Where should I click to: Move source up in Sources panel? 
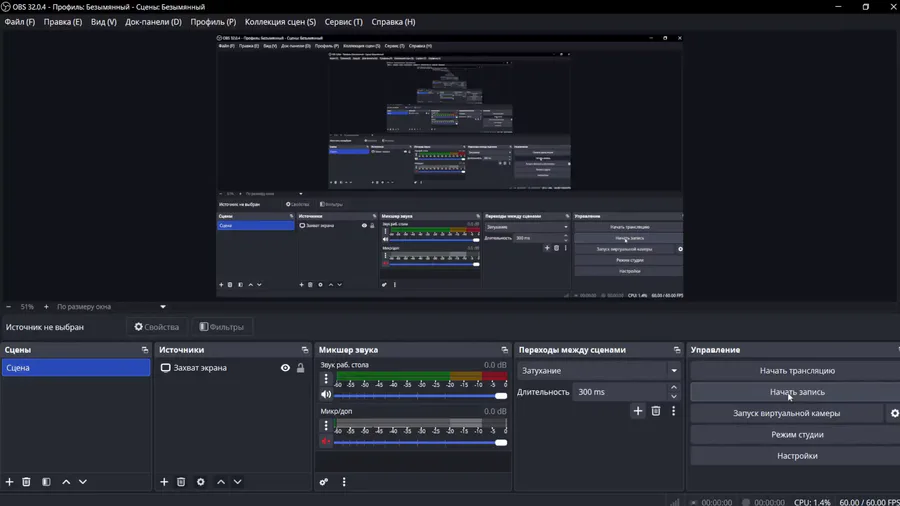pos(220,482)
